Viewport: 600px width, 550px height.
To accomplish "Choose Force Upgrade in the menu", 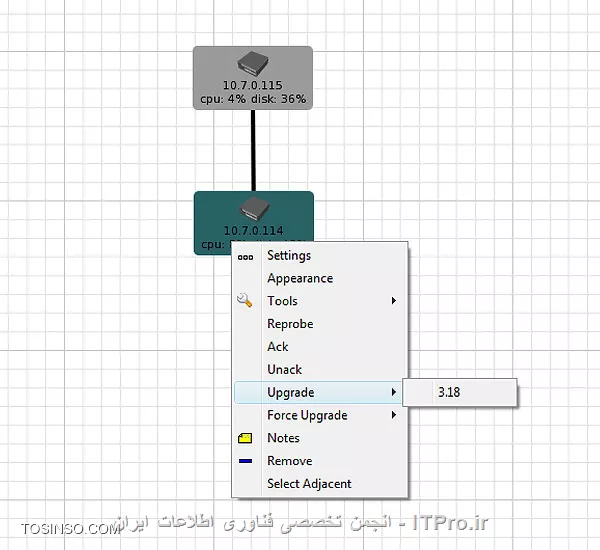I will click(x=320, y=415).
